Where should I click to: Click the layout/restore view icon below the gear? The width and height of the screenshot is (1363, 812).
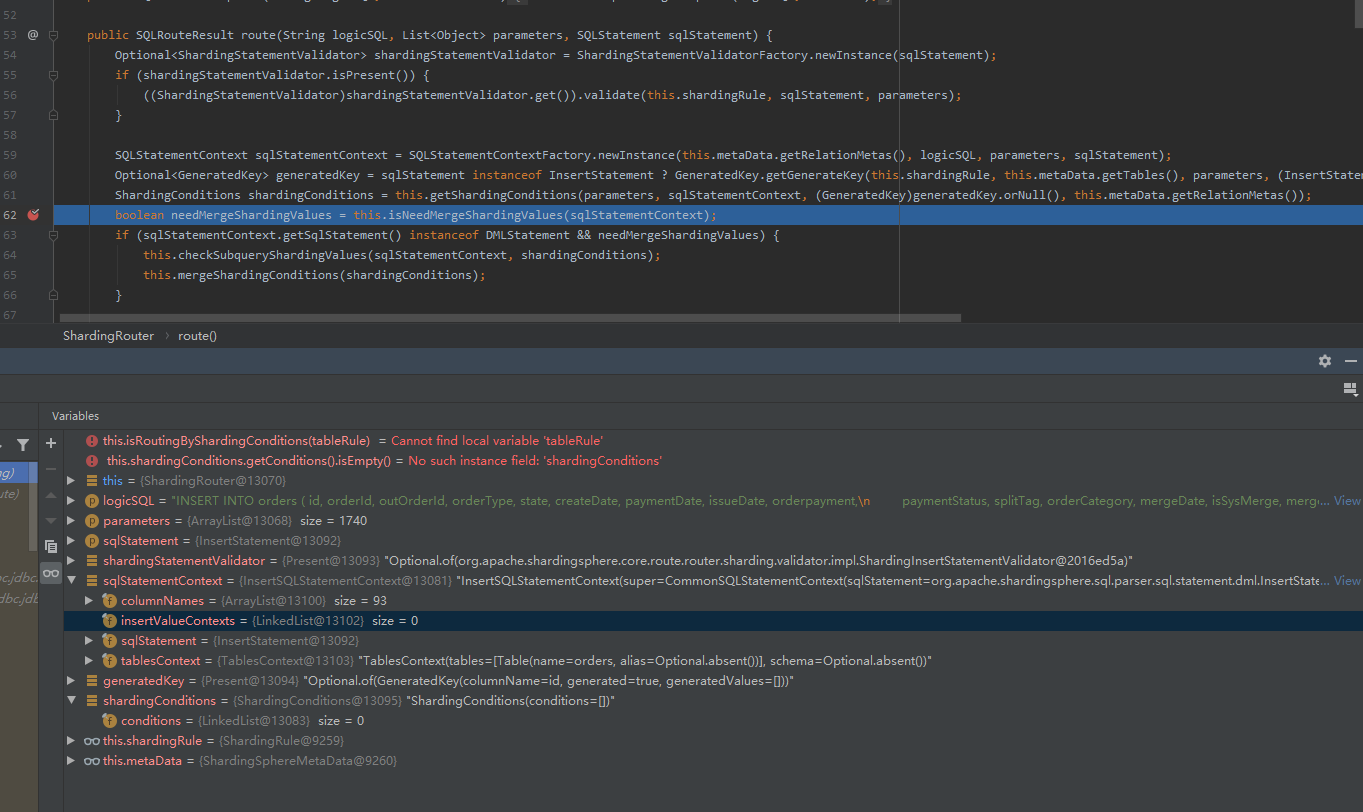click(x=1351, y=388)
